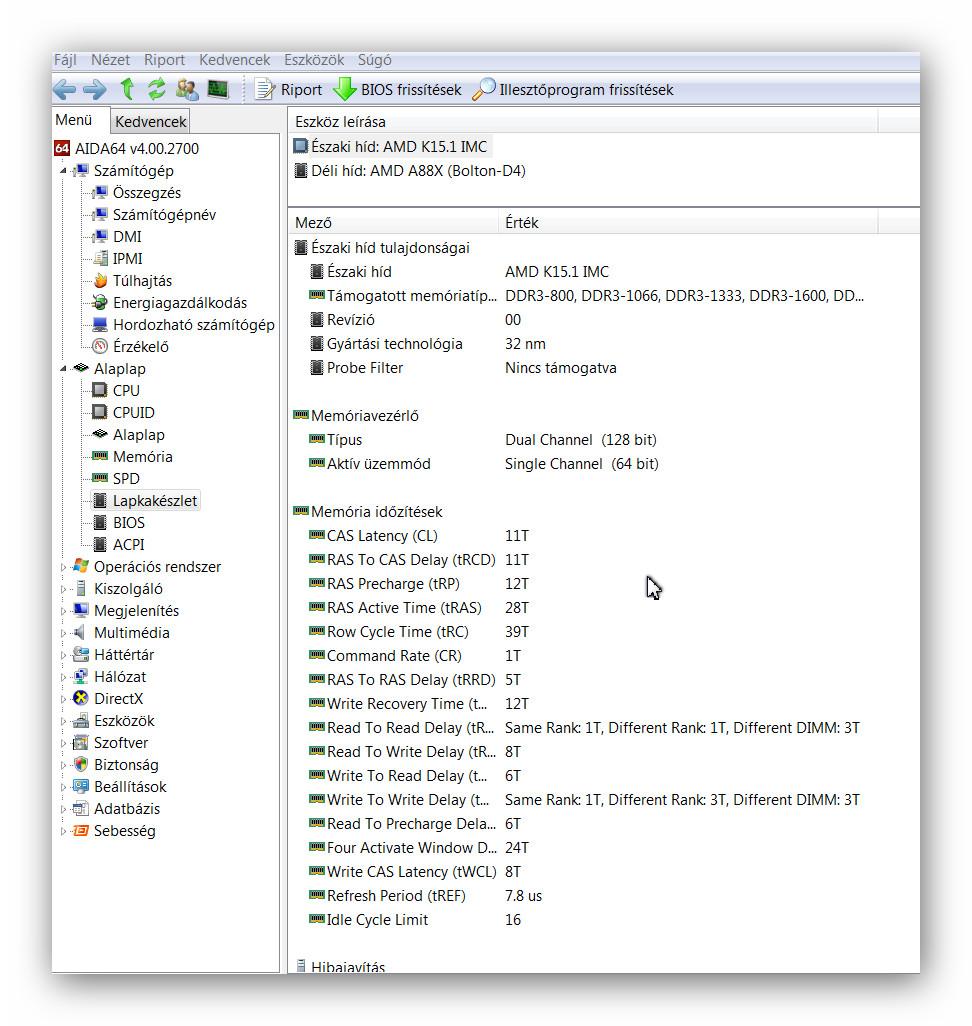Select Alaplap child item under Alaplap
This screenshot has width=972, height=1026.
point(139,434)
